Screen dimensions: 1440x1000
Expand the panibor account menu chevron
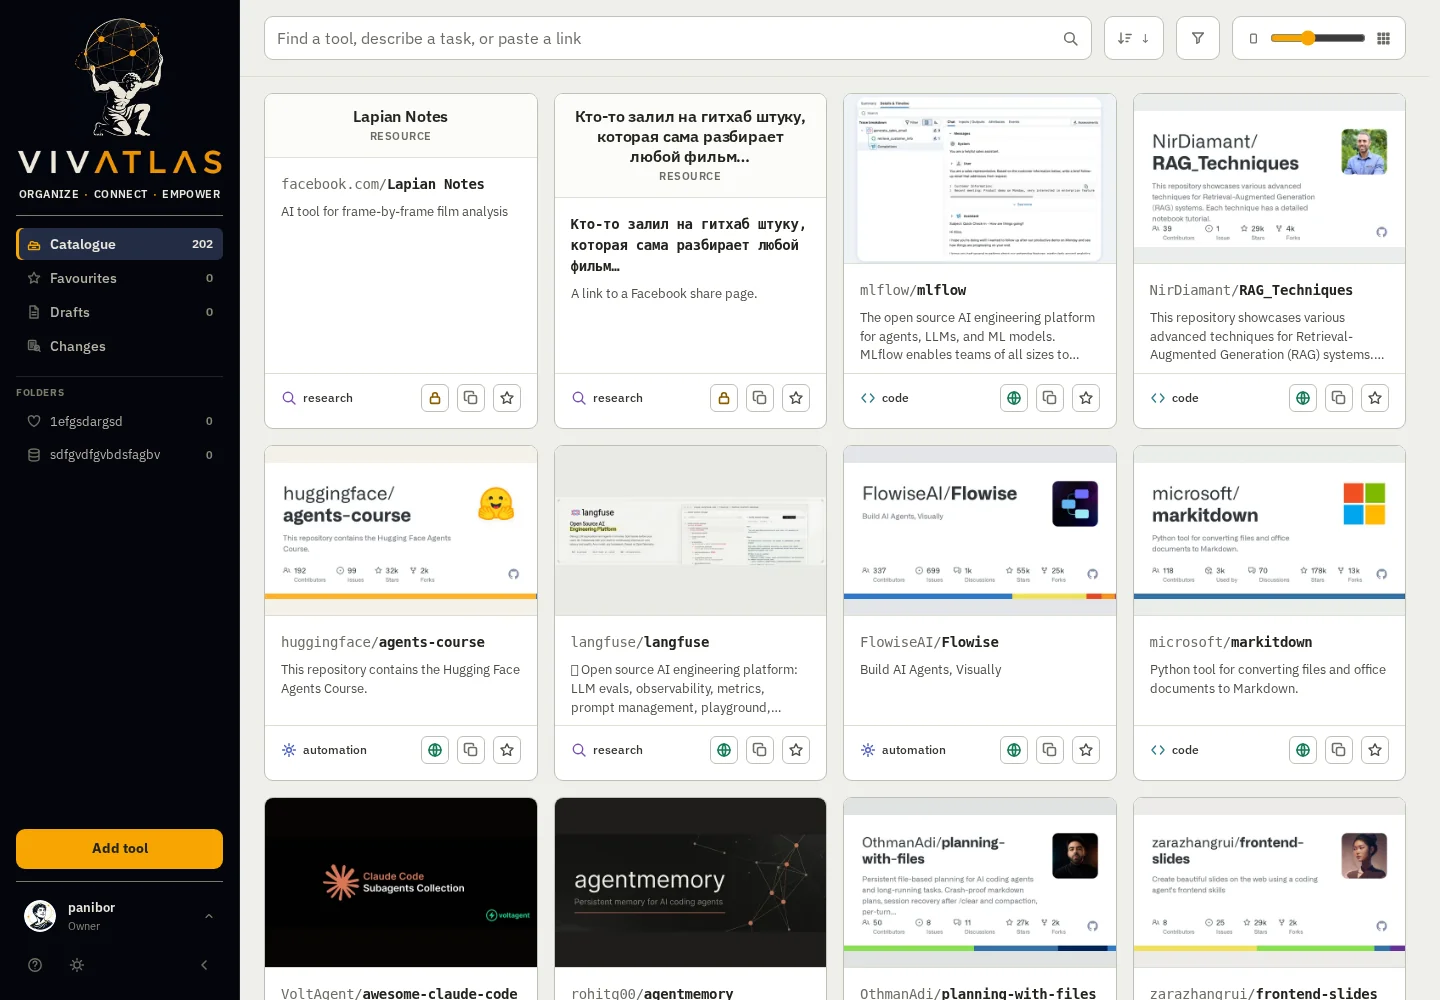tap(209, 916)
